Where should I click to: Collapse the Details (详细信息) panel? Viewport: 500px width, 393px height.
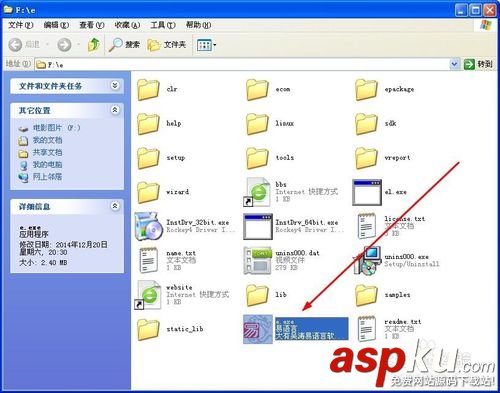click(x=115, y=206)
